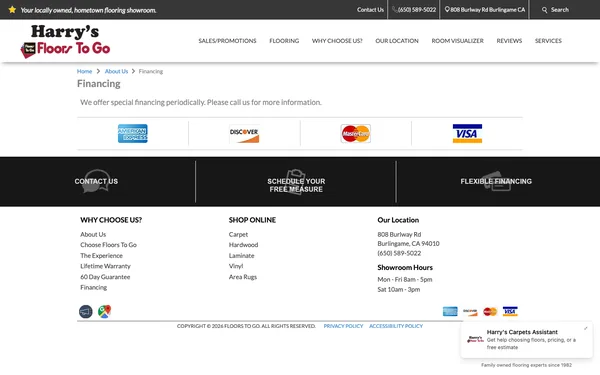Screen dimensions: 600x375
Task: Click footer phone number (650) 589-5022
Action: 399,253
